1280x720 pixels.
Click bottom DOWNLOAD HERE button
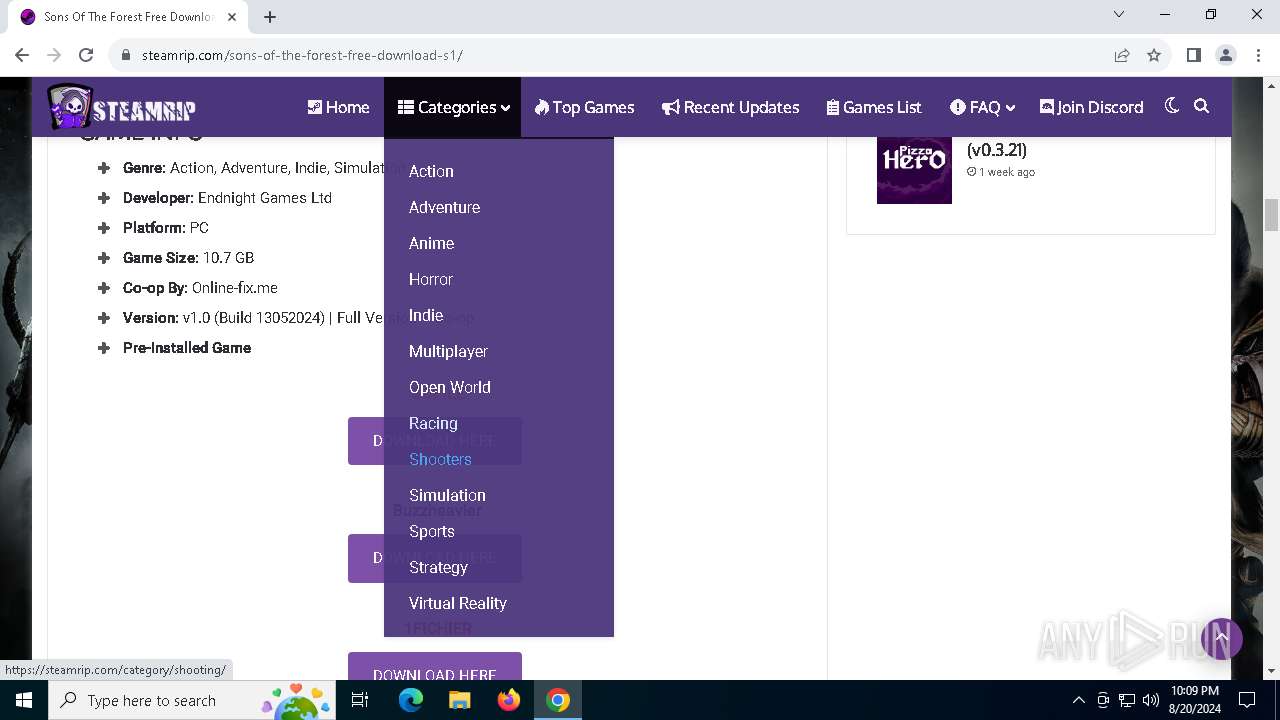point(435,668)
